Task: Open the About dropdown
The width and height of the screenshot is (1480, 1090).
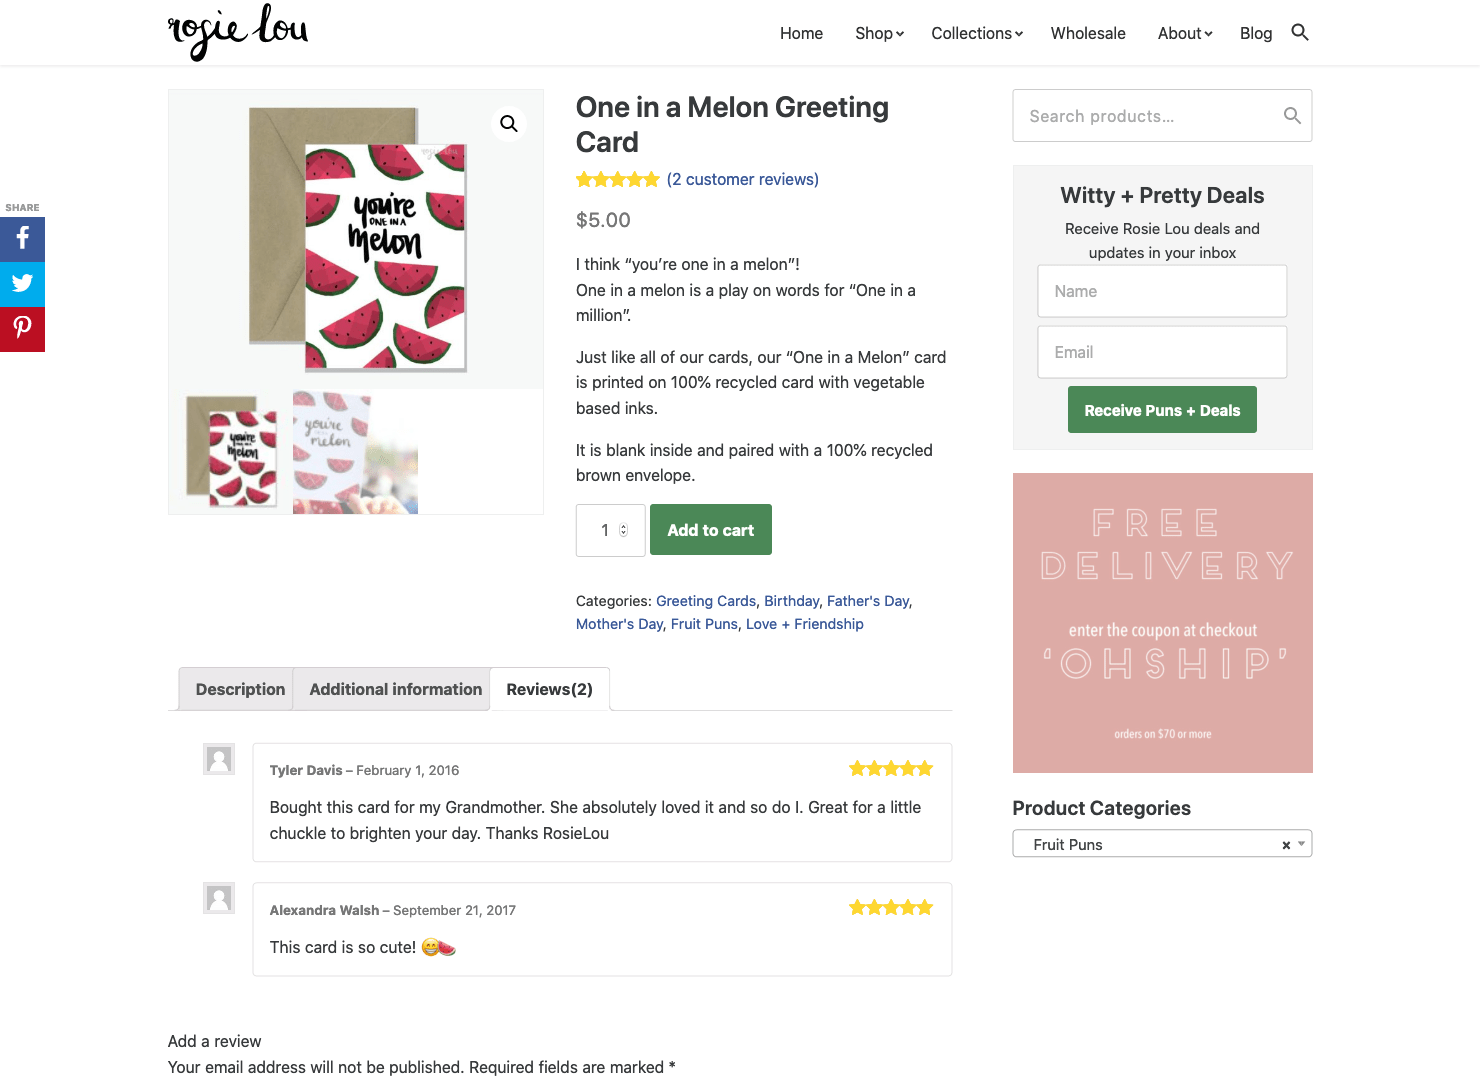Action: click(x=1183, y=33)
